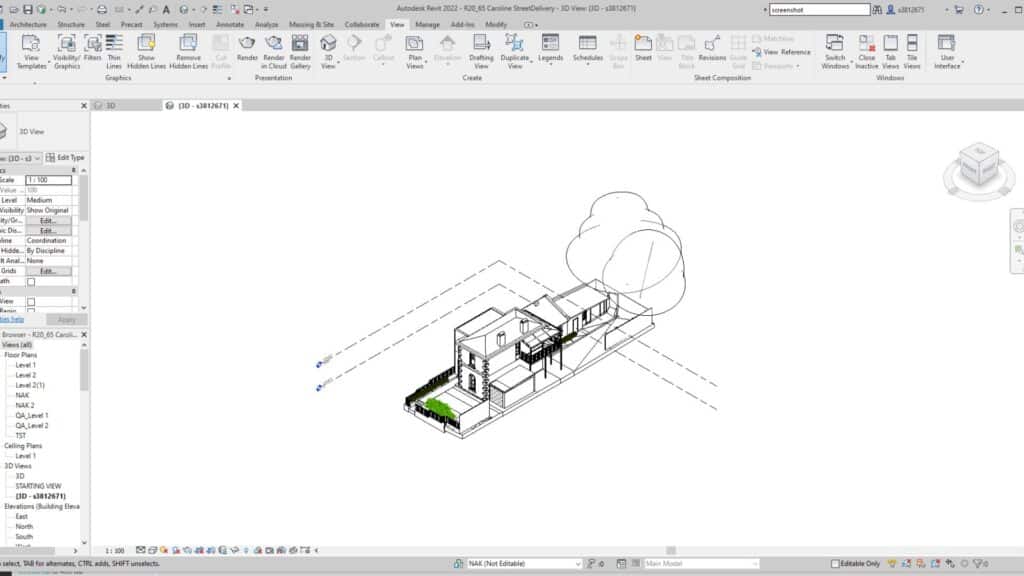Image resolution: width=1024 pixels, height=576 pixels.
Task: Open the Collaborate ribbon tab
Action: (362, 24)
